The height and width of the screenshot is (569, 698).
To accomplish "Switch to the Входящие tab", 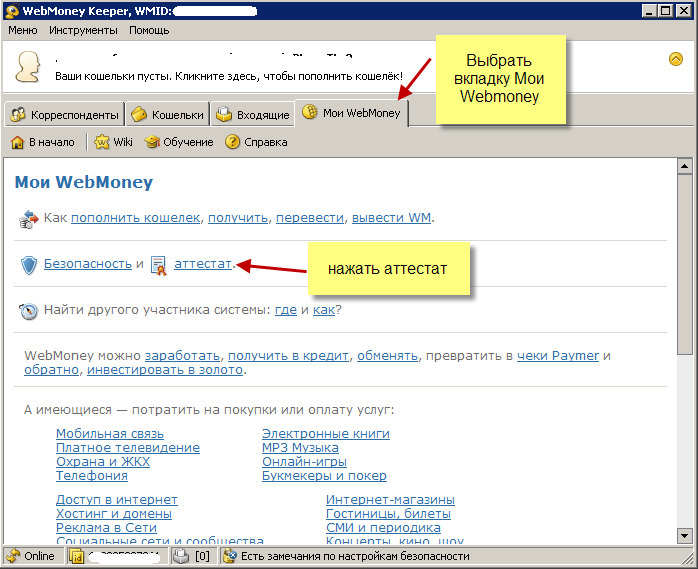I will pyautogui.click(x=253, y=114).
